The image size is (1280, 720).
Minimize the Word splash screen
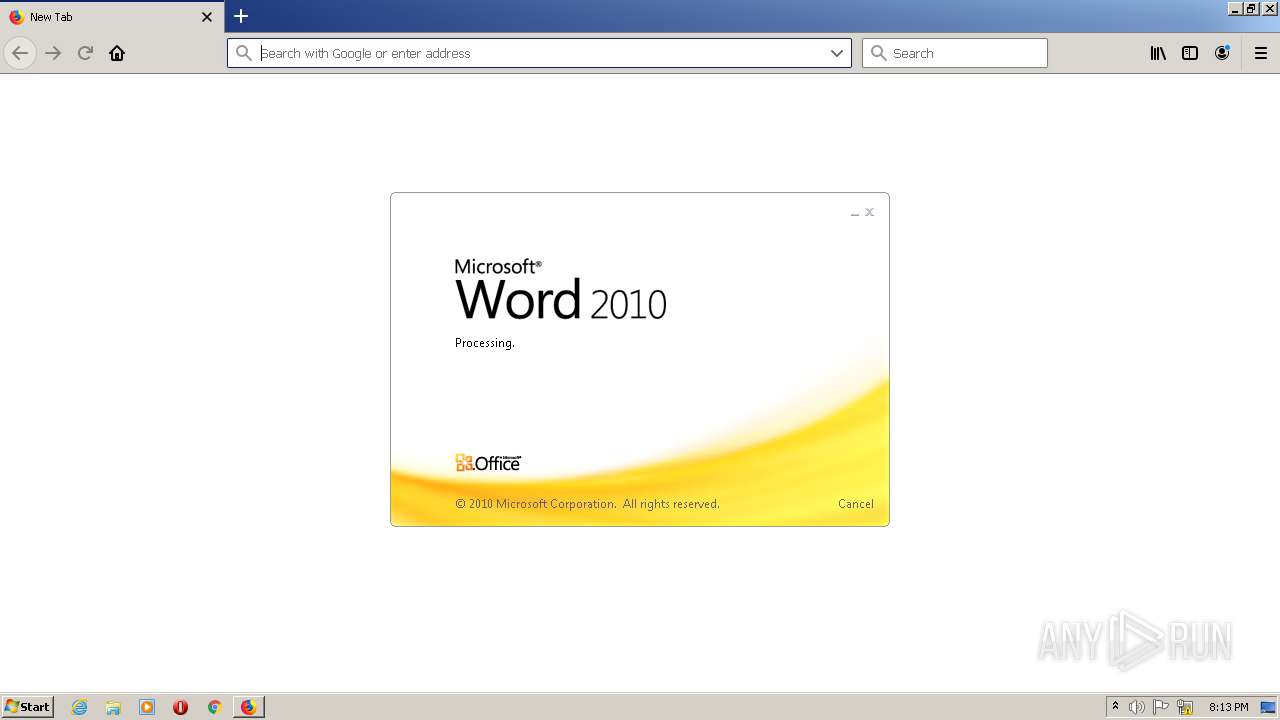tap(855, 213)
